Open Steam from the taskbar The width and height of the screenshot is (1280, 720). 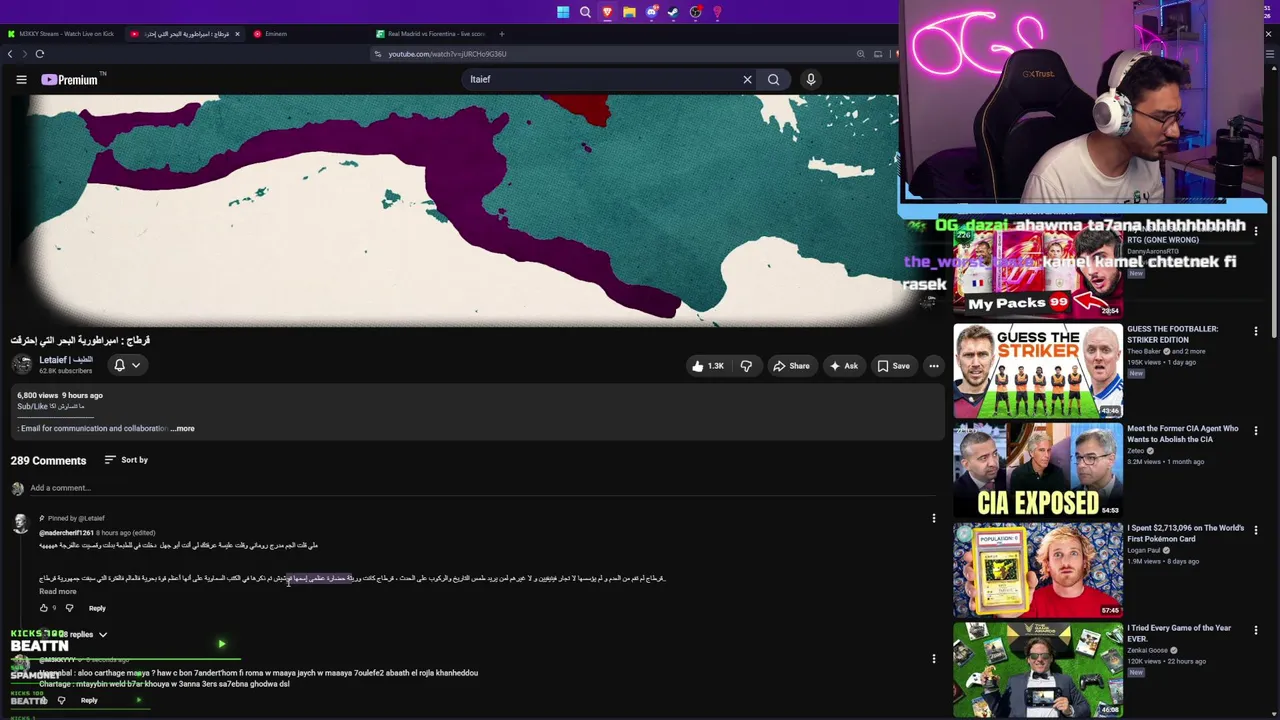click(673, 12)
